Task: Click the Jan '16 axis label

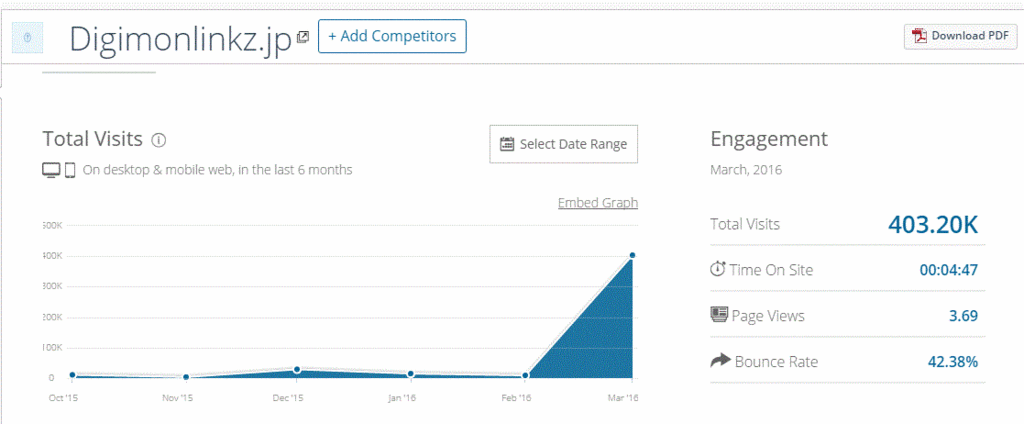Action: pyautogui.click(x=402, y=398)
